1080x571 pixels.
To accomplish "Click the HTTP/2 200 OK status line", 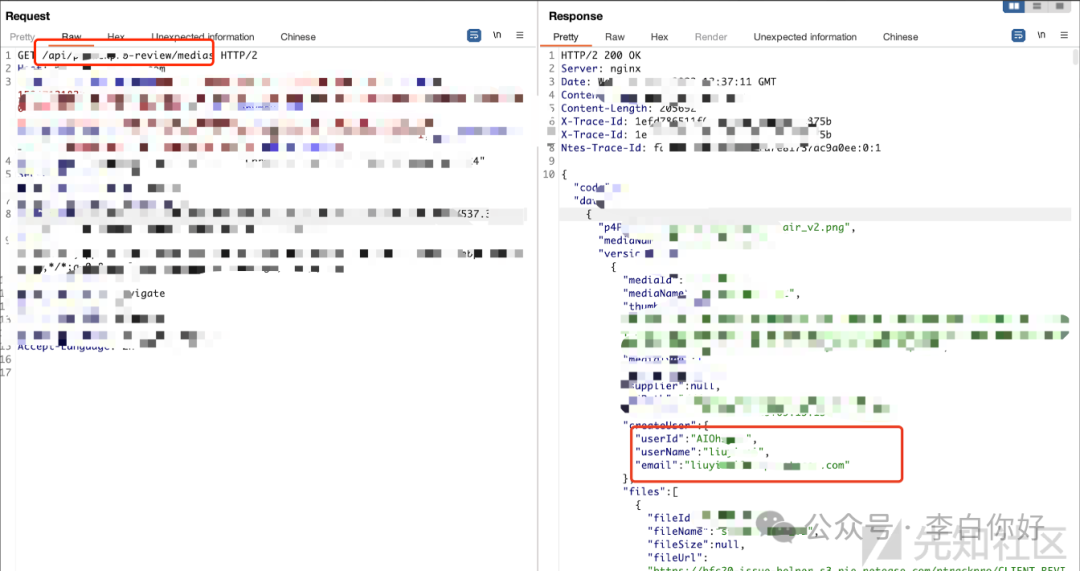I will tap(600, 55).
